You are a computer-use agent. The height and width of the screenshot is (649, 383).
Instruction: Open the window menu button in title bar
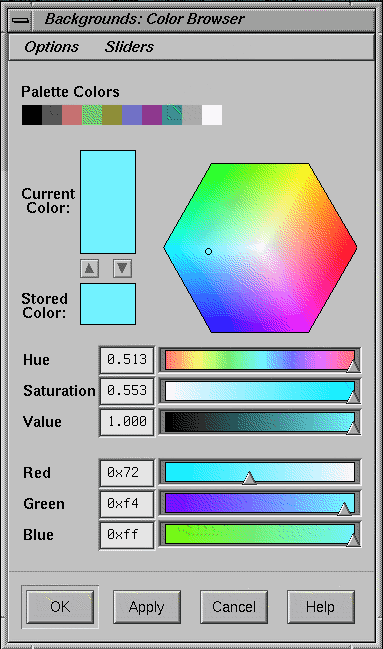[20, 20]
